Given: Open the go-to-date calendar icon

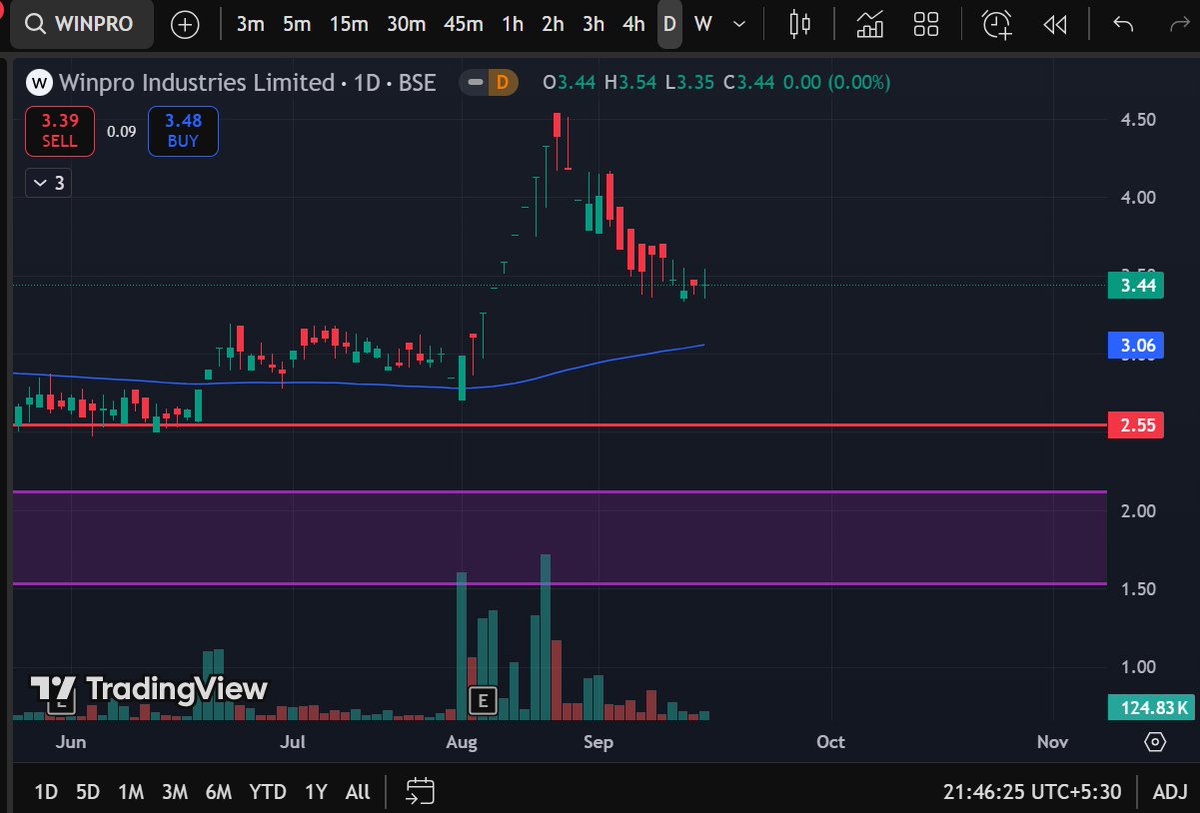Looking at the screenshot, I should [419, 792].
